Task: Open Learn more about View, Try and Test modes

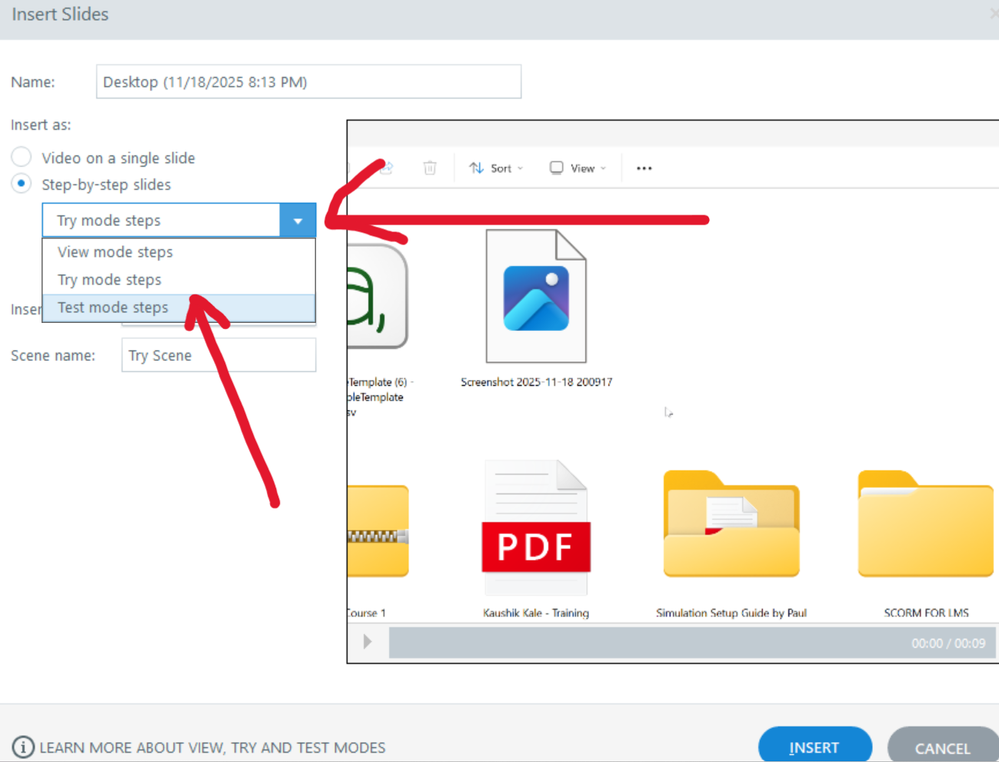Action: pos(212,747)
